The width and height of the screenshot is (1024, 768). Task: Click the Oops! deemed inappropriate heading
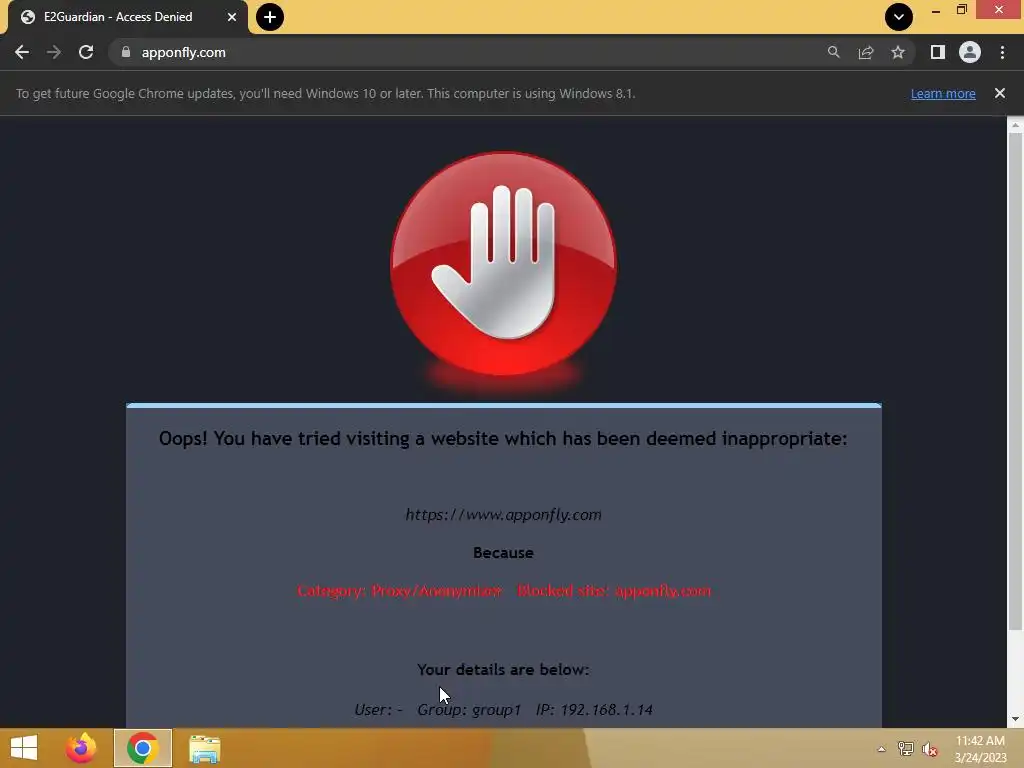[x=504, y=438]
